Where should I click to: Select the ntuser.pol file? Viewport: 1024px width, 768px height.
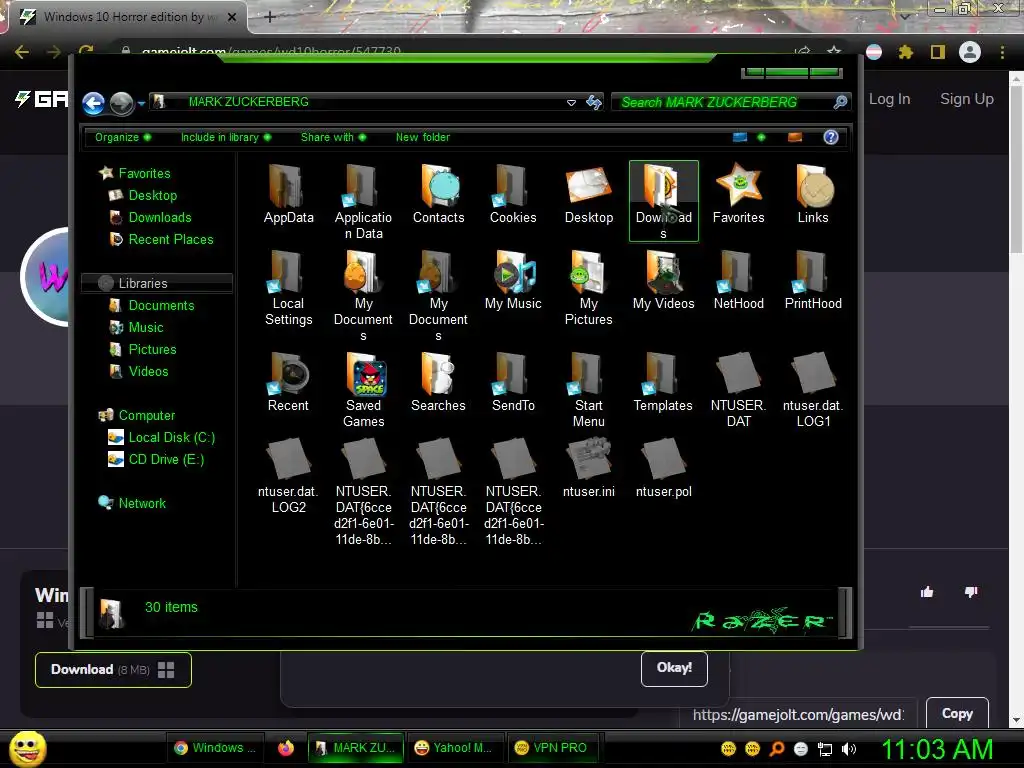(x=663, y=468)
